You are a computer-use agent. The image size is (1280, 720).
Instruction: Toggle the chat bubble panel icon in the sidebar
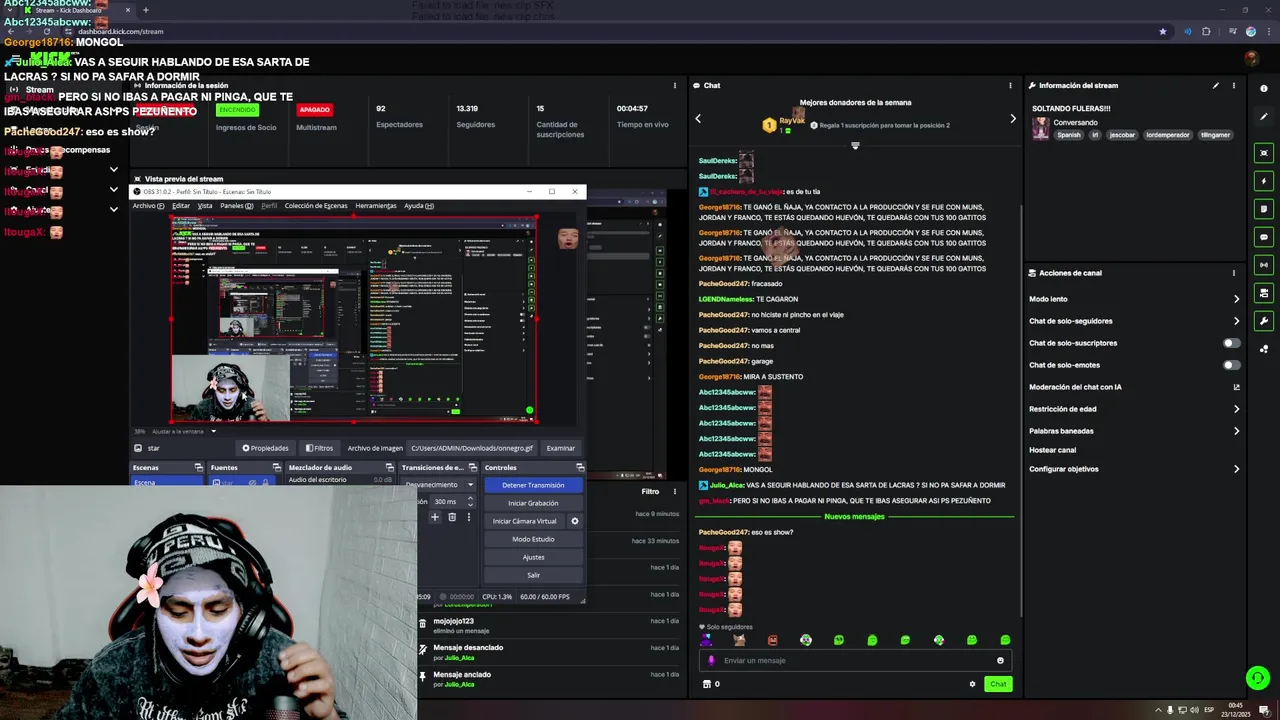(x=1264, y=237)
